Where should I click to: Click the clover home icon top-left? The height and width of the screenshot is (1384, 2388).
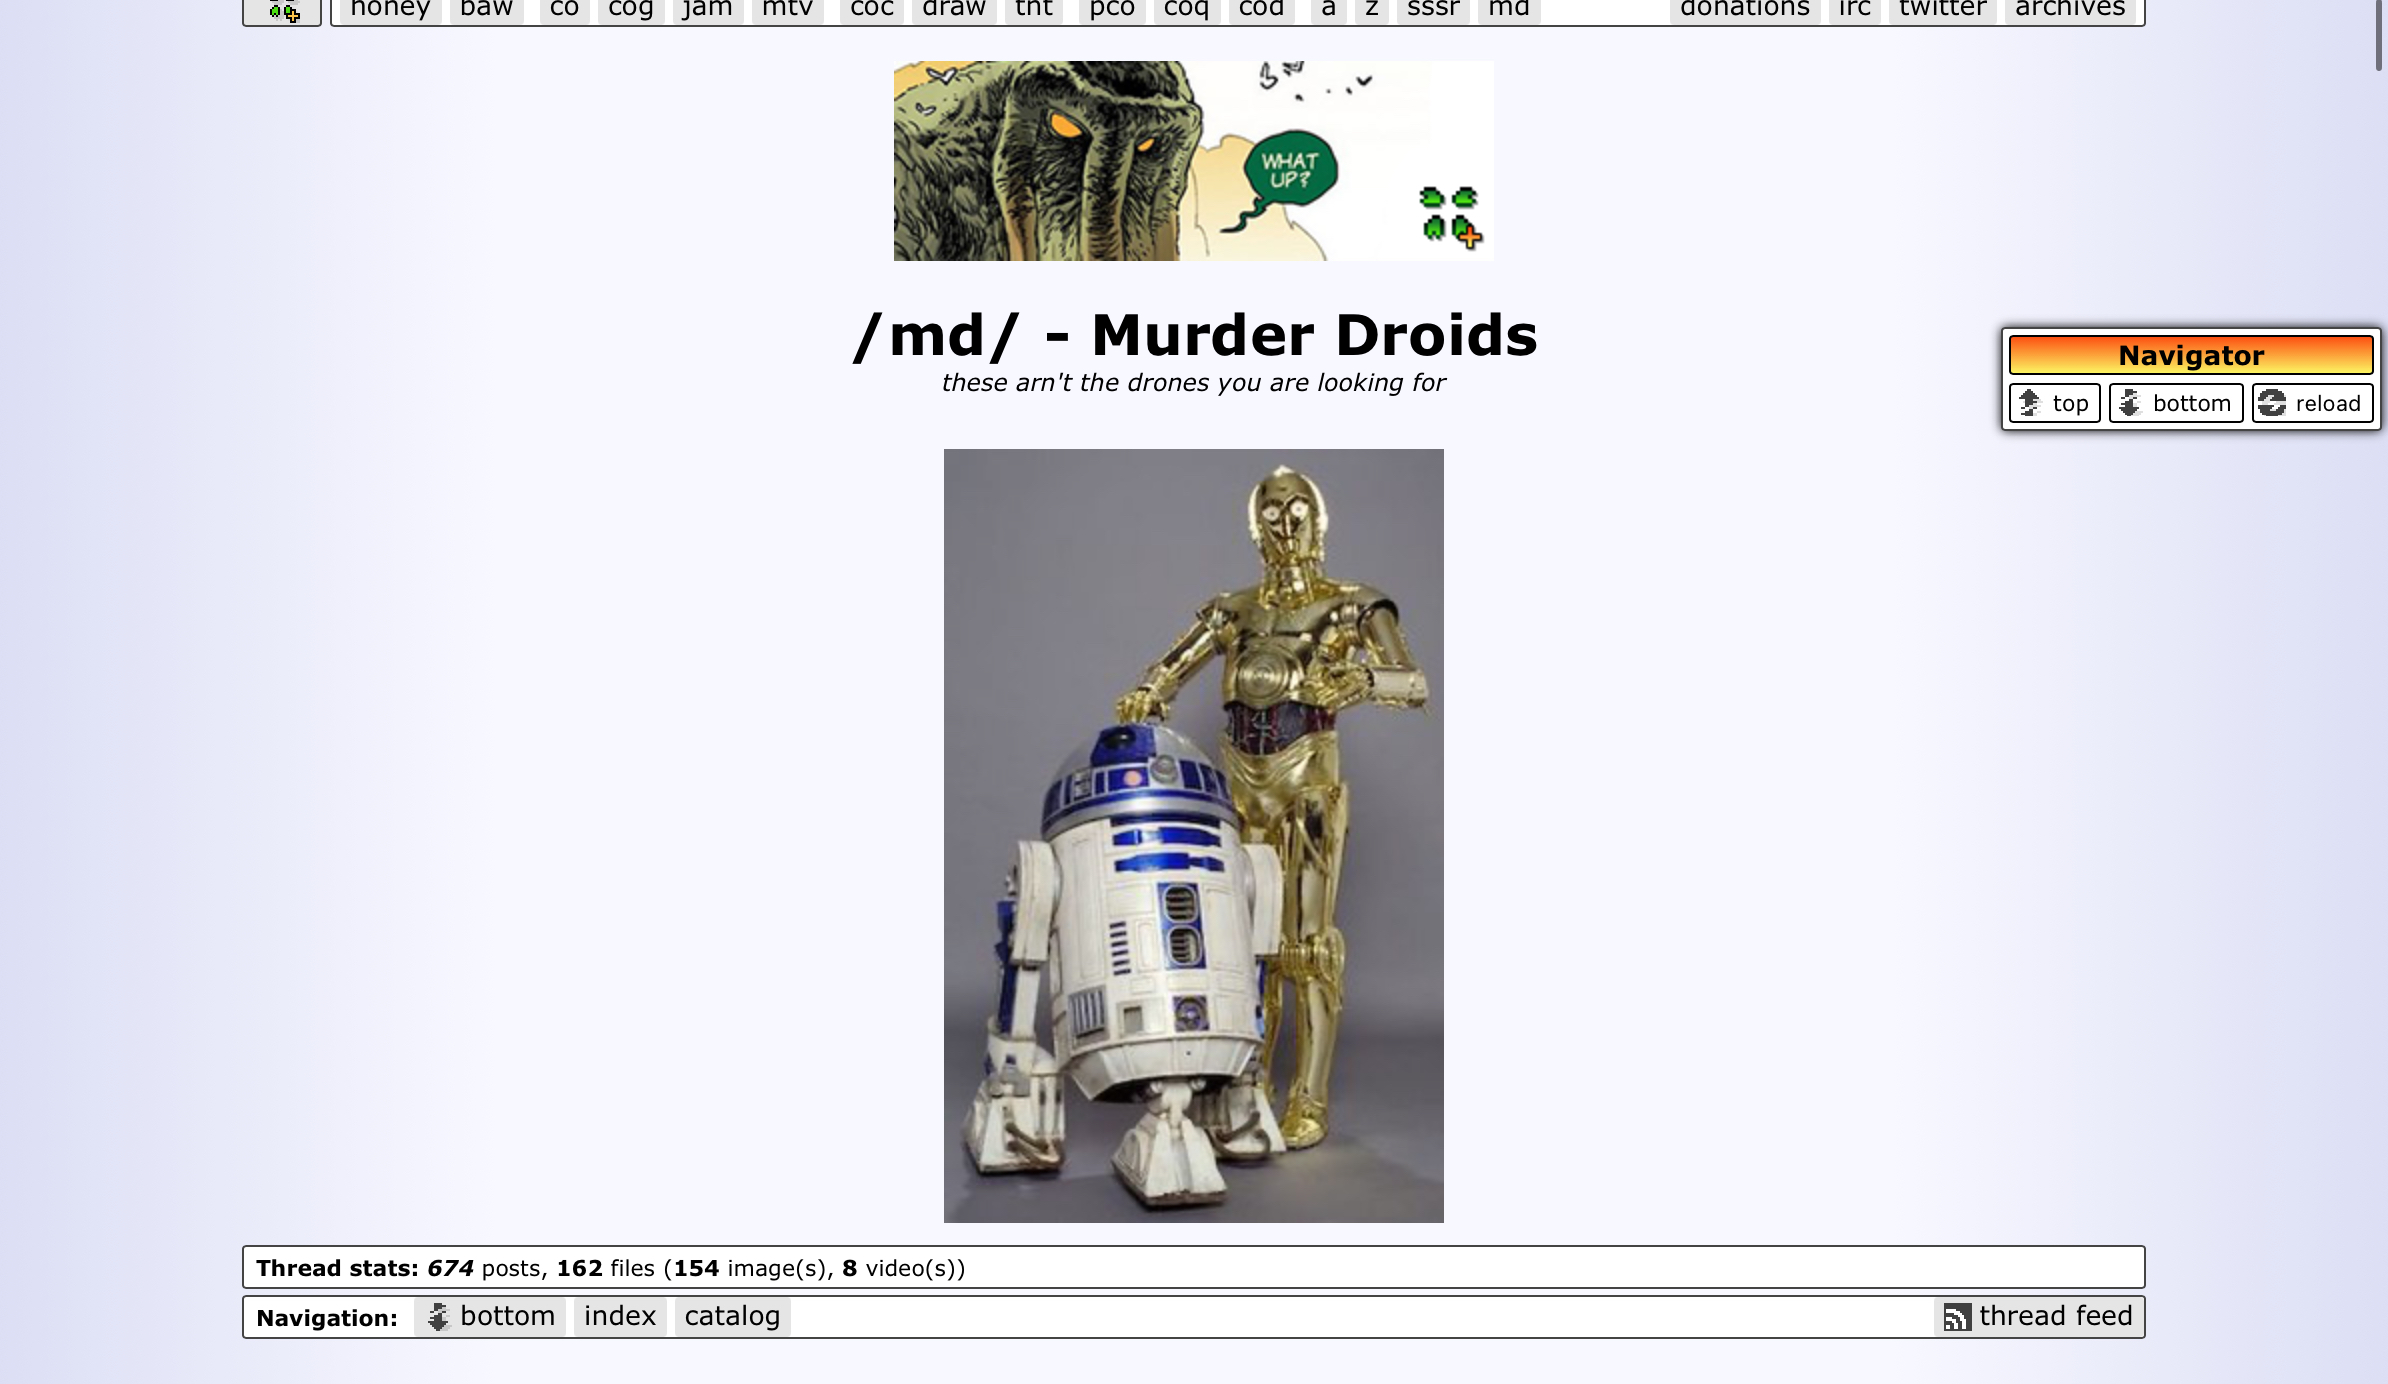tap(283, 11)
